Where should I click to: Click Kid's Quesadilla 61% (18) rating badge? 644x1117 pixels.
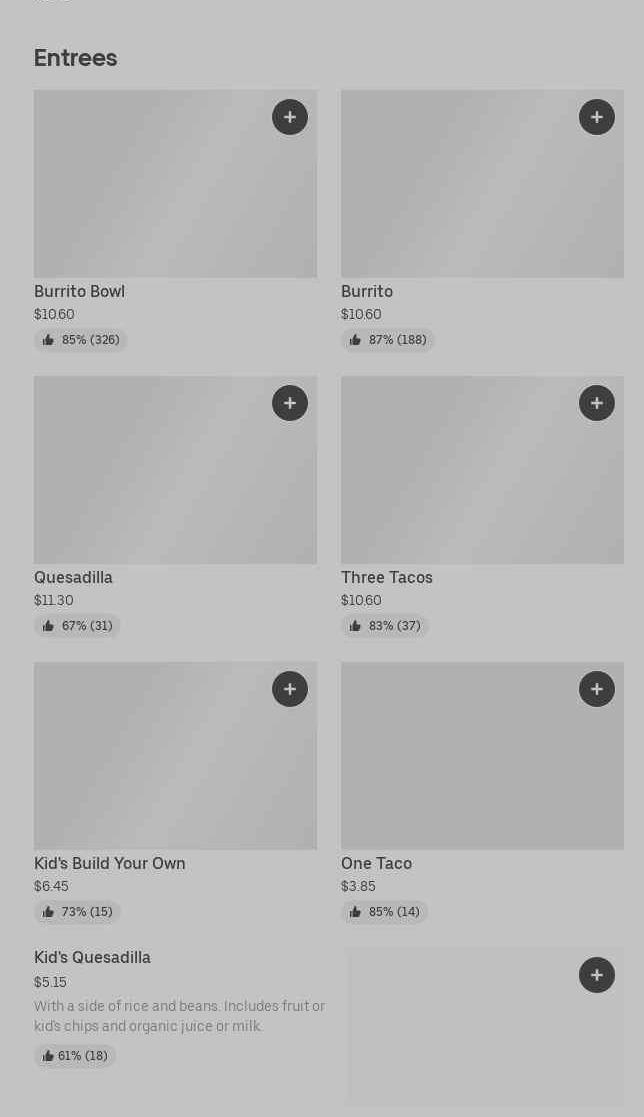(x=75, y=1056)
